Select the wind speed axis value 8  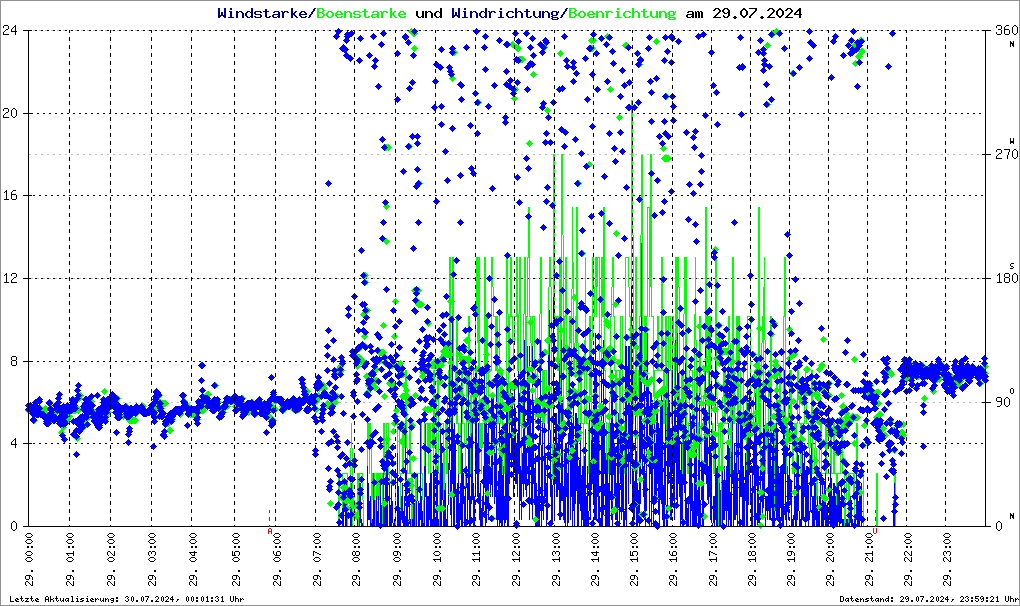(x=14, y=361)
